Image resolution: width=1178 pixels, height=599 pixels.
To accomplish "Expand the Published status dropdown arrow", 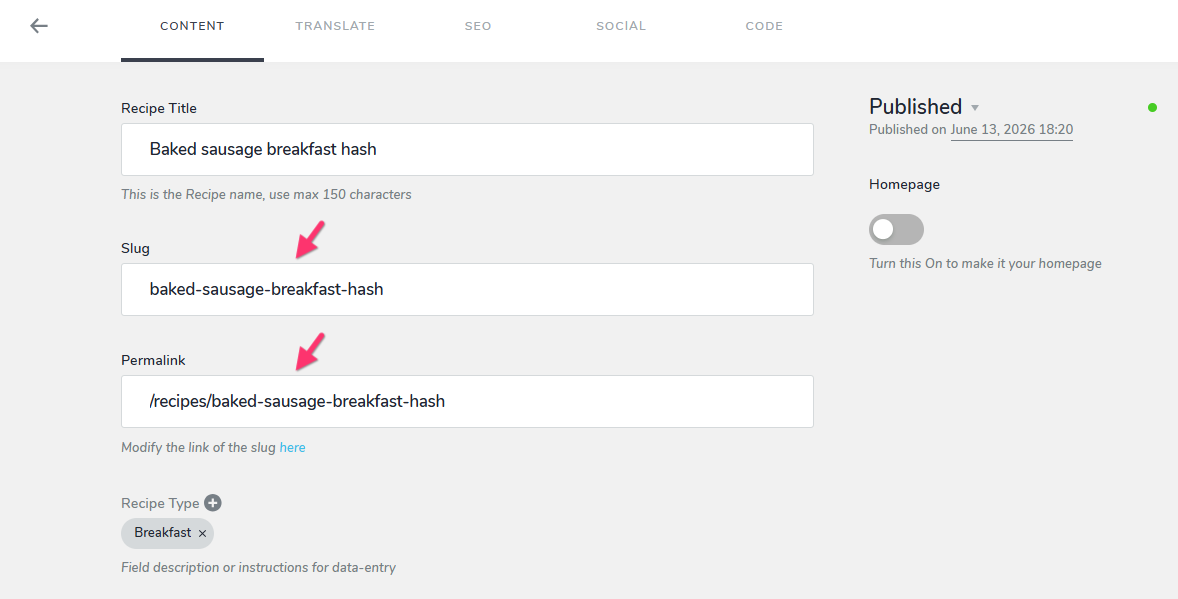I will pyautogui.click(x=975, y=107).
